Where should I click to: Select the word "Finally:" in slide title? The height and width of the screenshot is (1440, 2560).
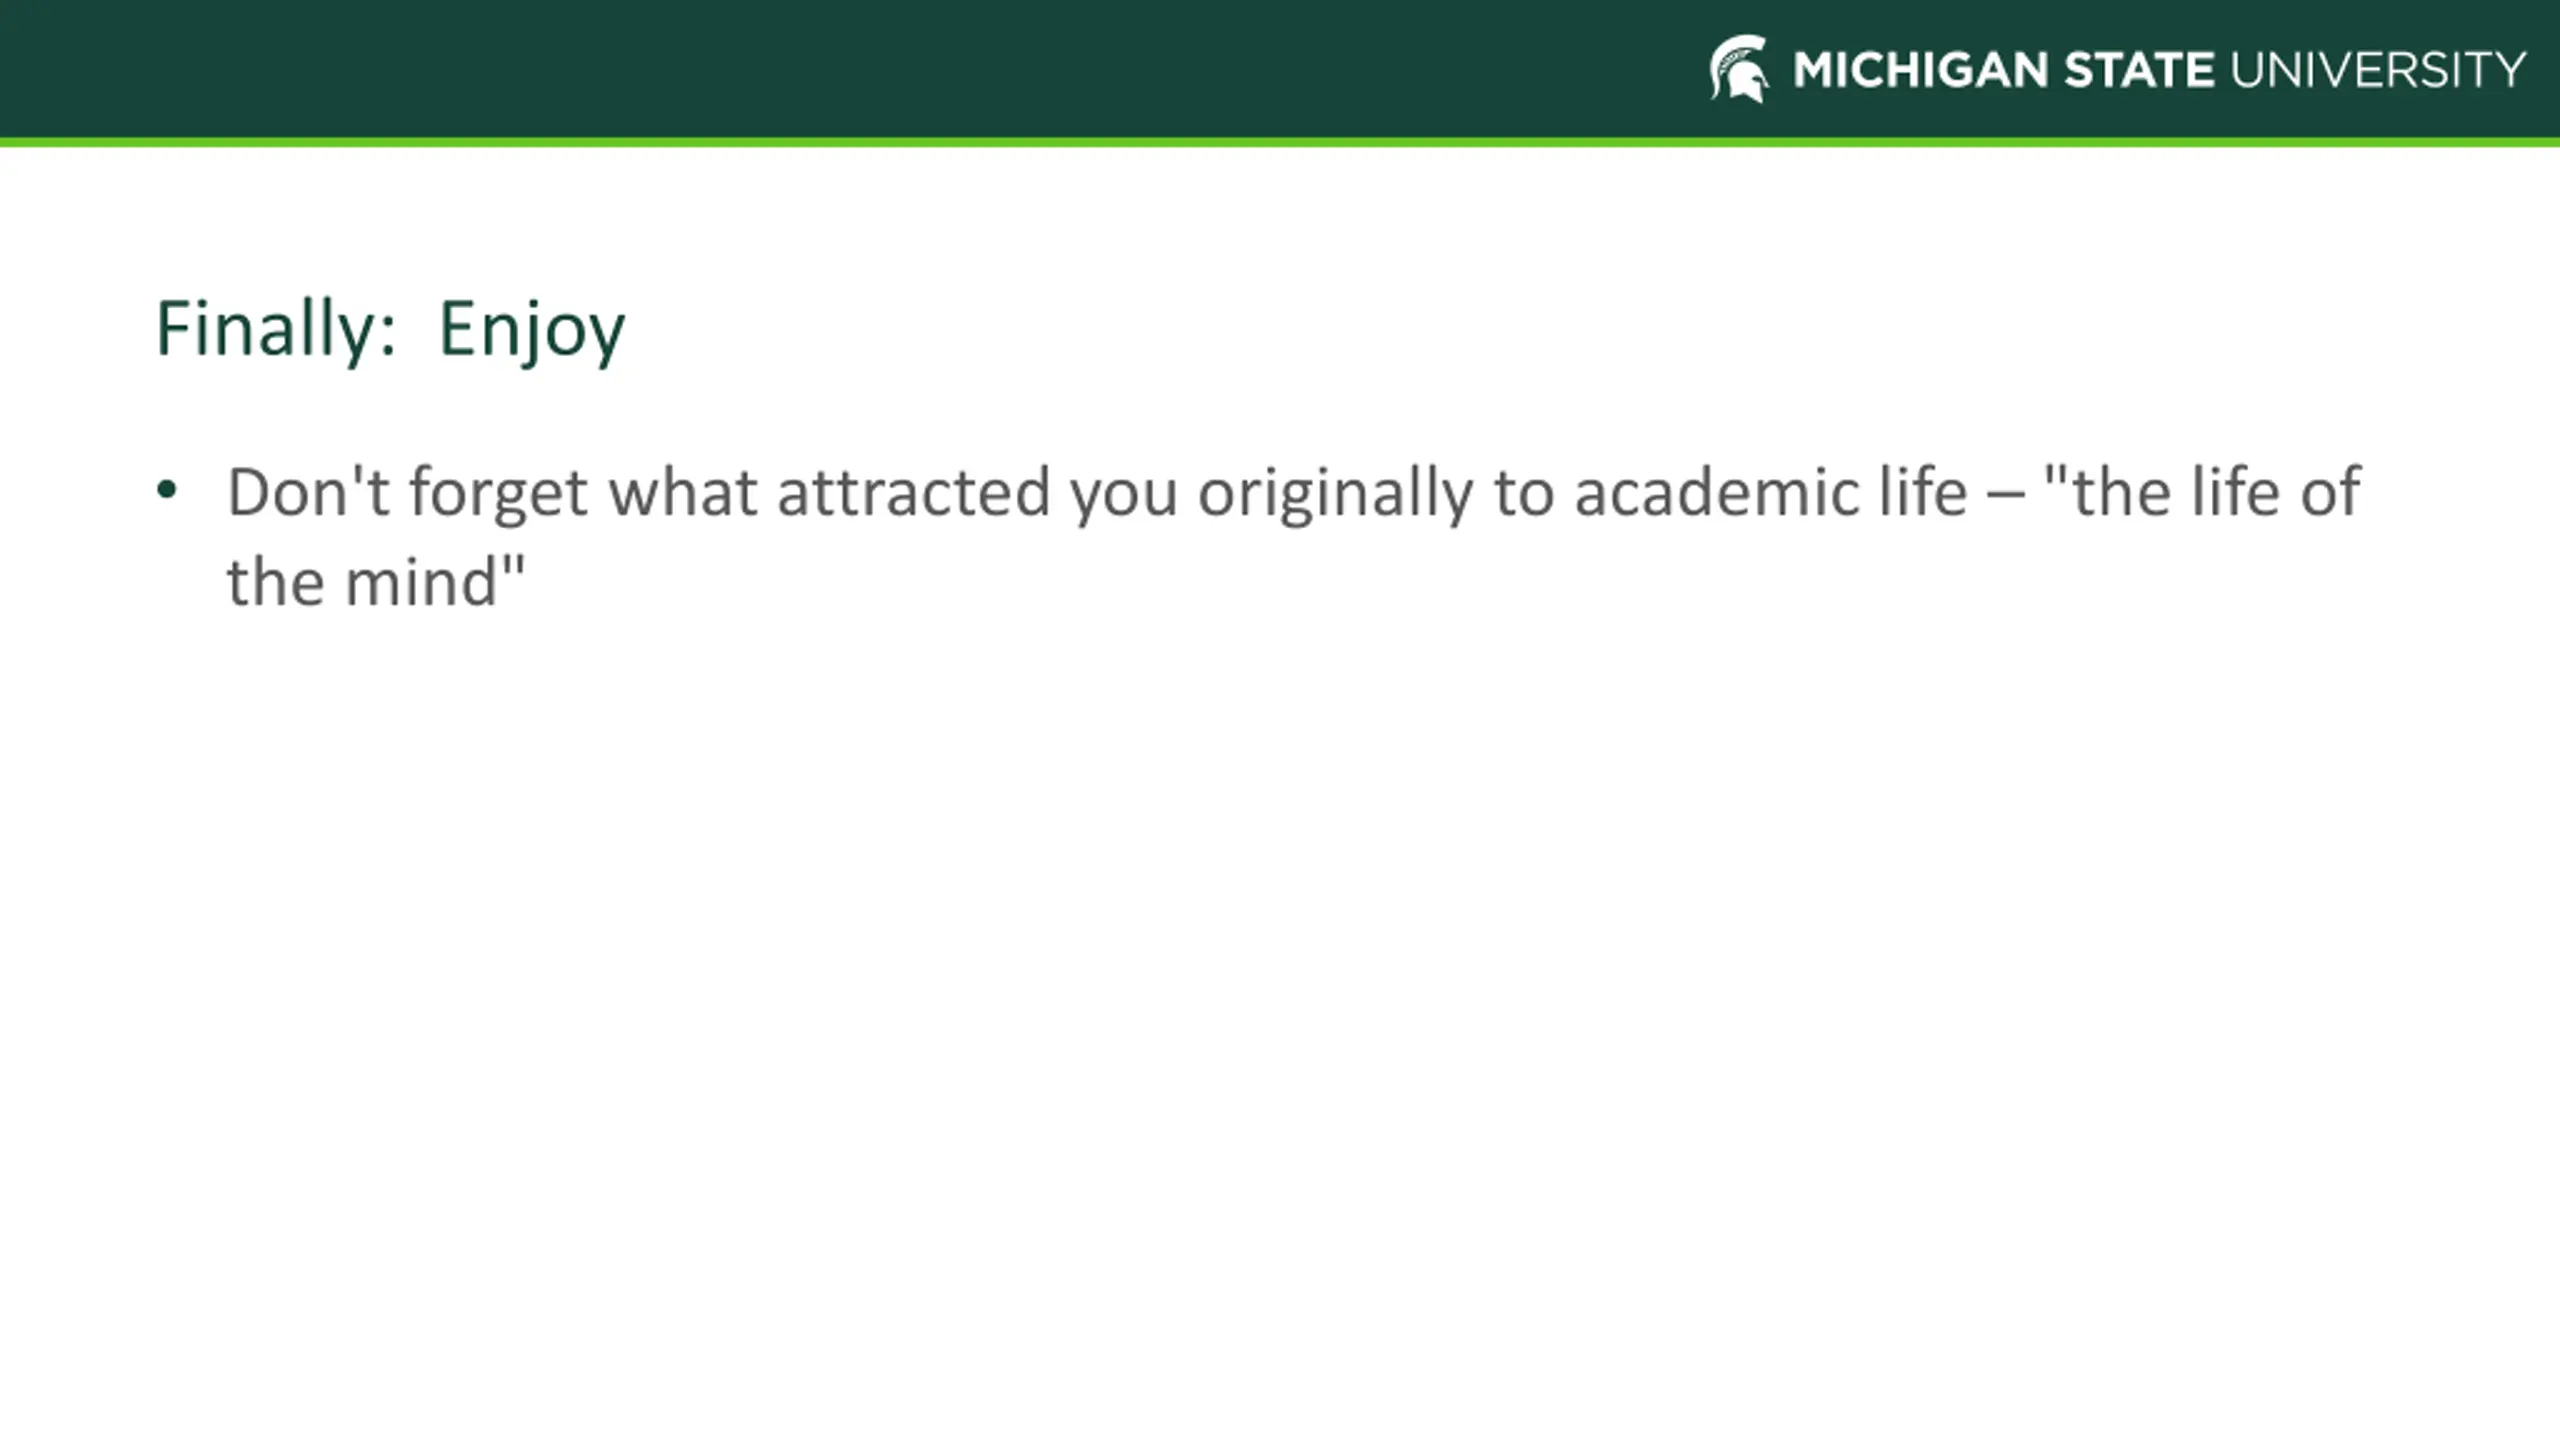(x=276, y=330)
